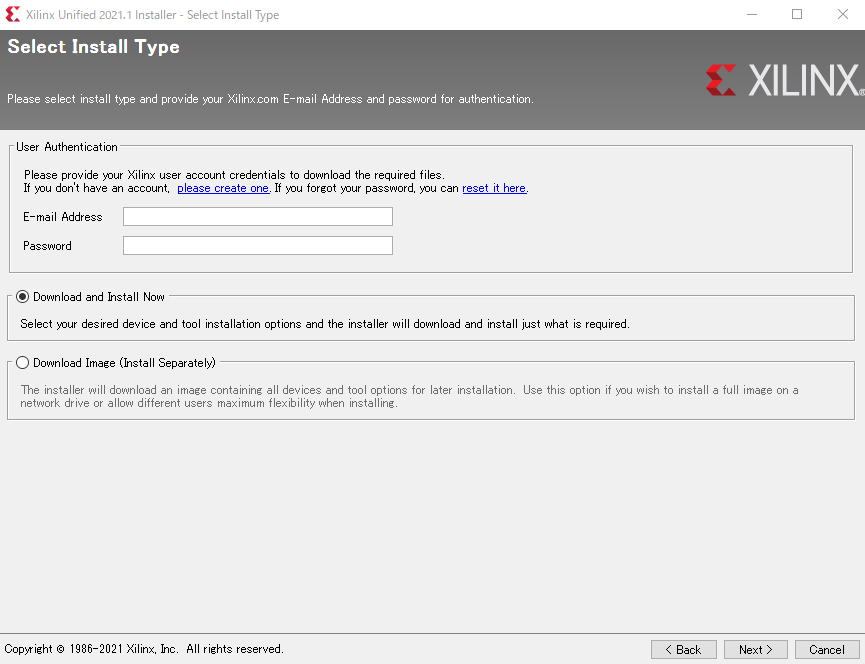Viewport: 865px width, 664px height.
Task: Click the Download Image description text
Action: click(410, 397)
